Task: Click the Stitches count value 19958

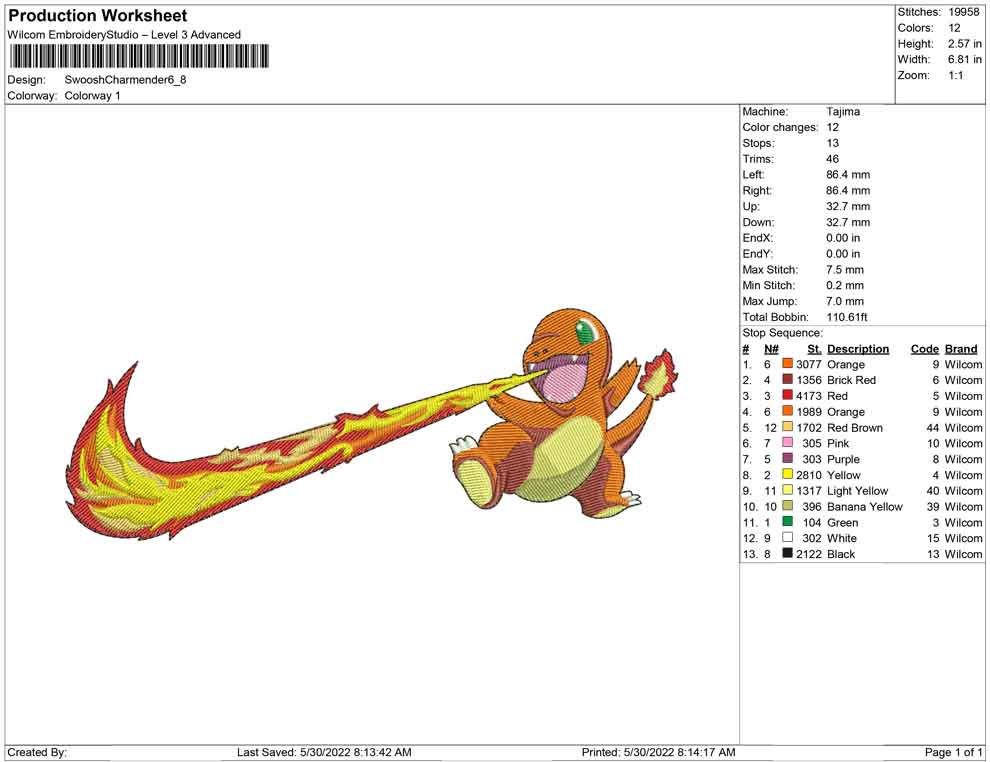Action: click(965, 12)
